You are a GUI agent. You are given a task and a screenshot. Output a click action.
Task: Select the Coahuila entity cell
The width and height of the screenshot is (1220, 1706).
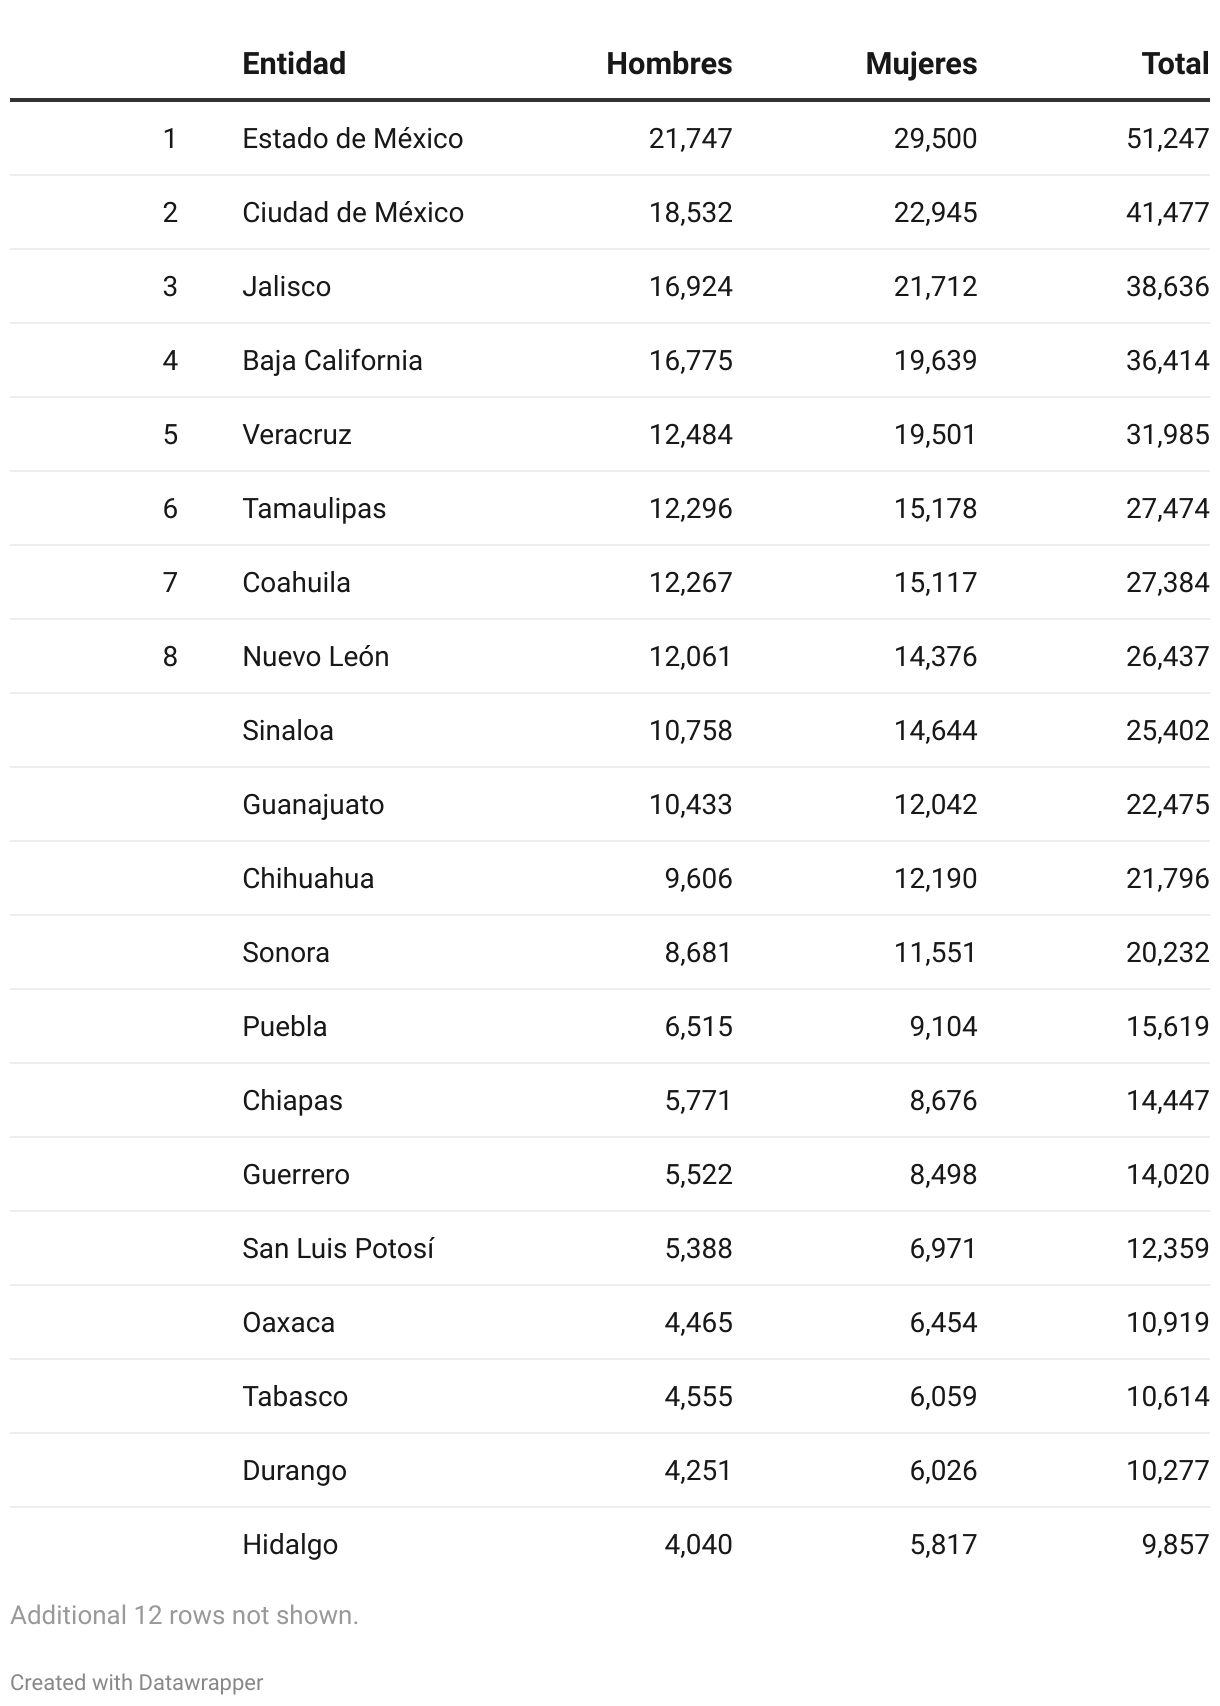(x=296, y=582)
